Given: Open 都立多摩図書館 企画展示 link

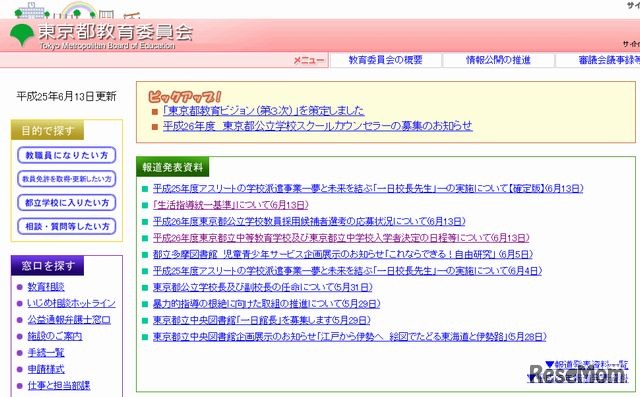Looking at the screenshot, I should click(x=342, y=254).
